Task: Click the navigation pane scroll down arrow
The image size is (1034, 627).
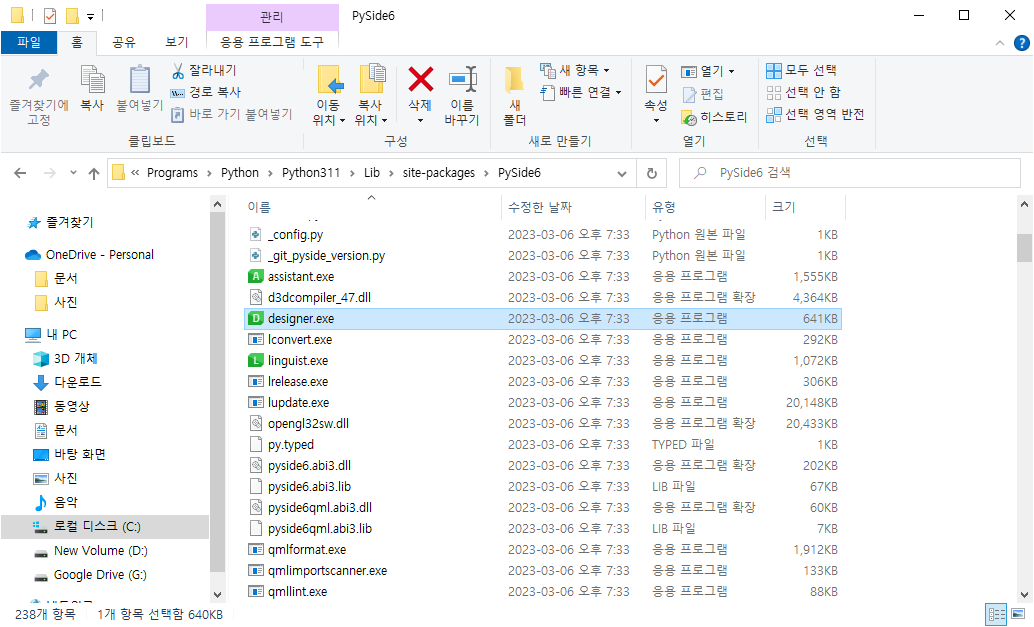Action: [218, 594]
